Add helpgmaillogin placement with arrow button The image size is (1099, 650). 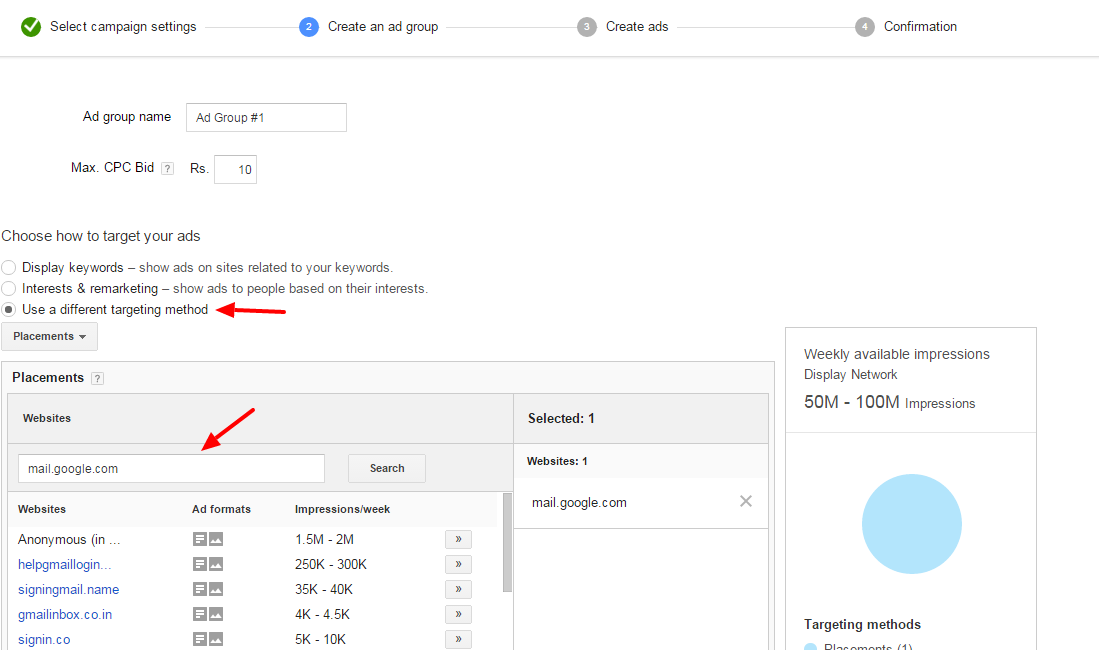coord(458,564)
